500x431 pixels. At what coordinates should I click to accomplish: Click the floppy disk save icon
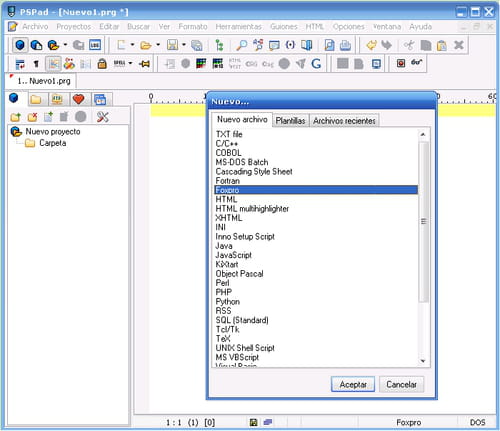172,45
